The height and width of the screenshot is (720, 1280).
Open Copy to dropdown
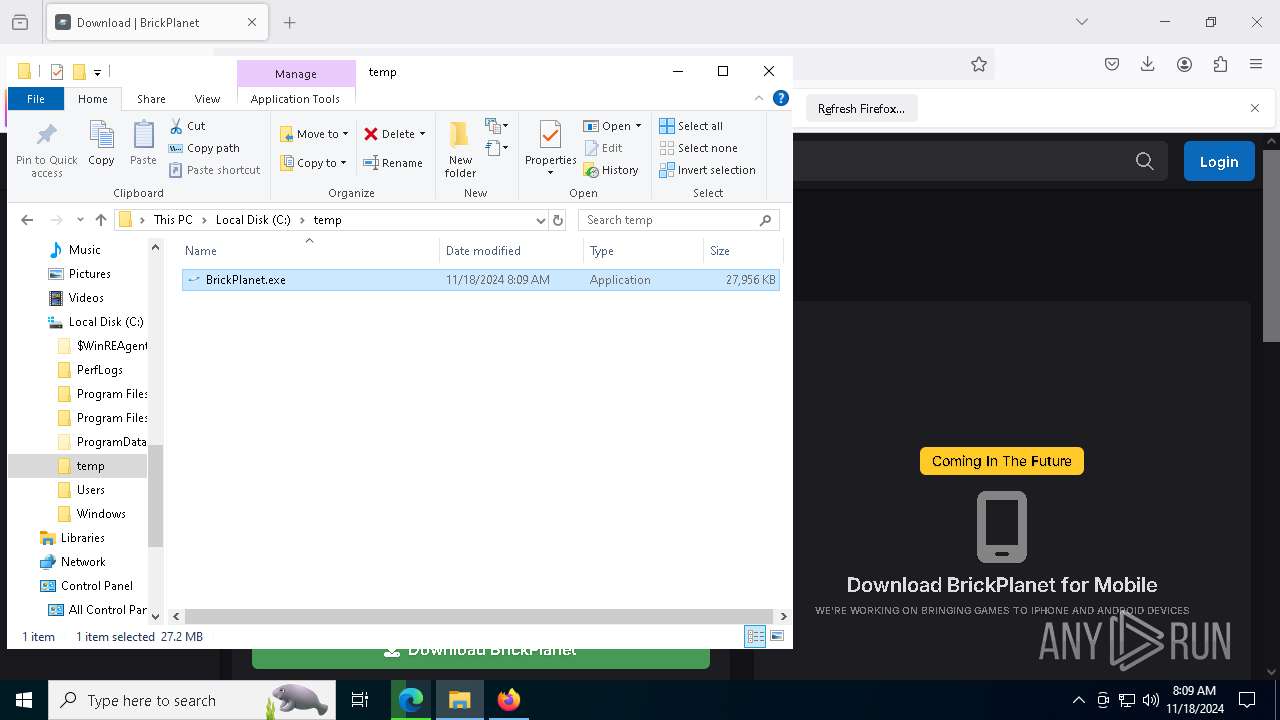pos(314,163)
